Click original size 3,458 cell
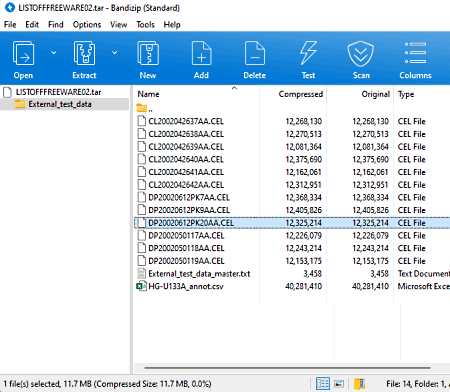Screen dimensions: 450x392 (379, 274)
